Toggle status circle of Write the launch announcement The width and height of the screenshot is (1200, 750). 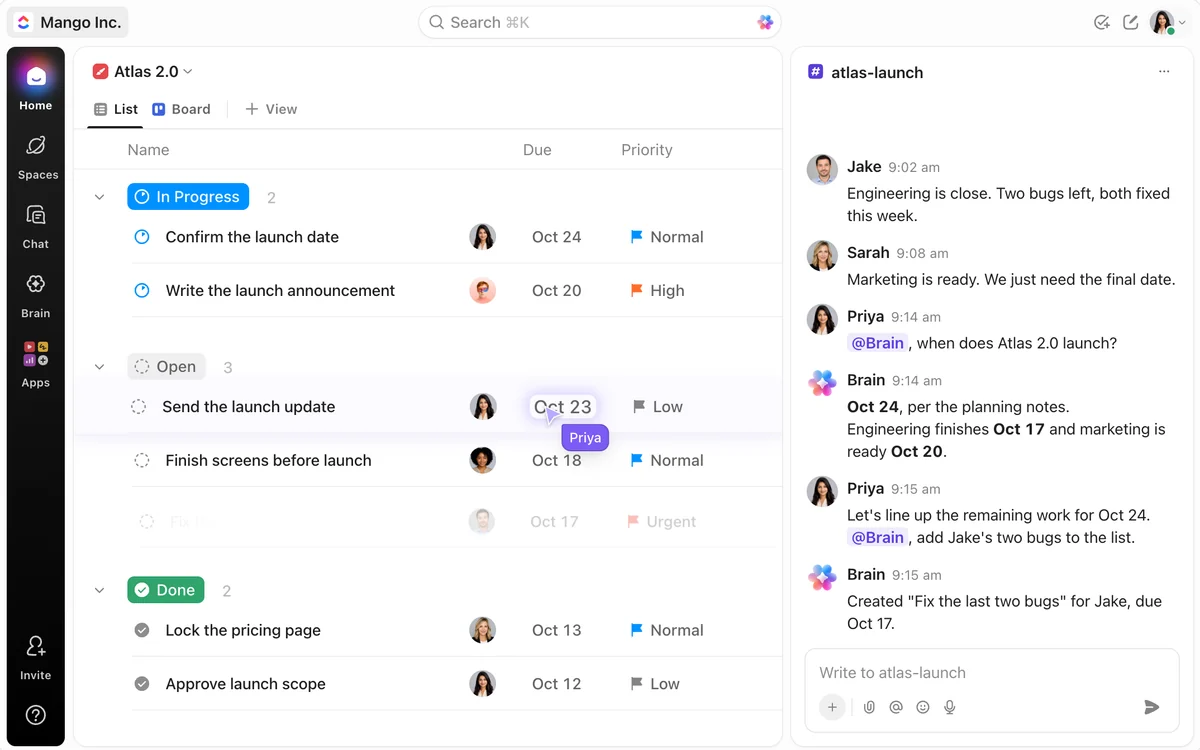point(142,290)
